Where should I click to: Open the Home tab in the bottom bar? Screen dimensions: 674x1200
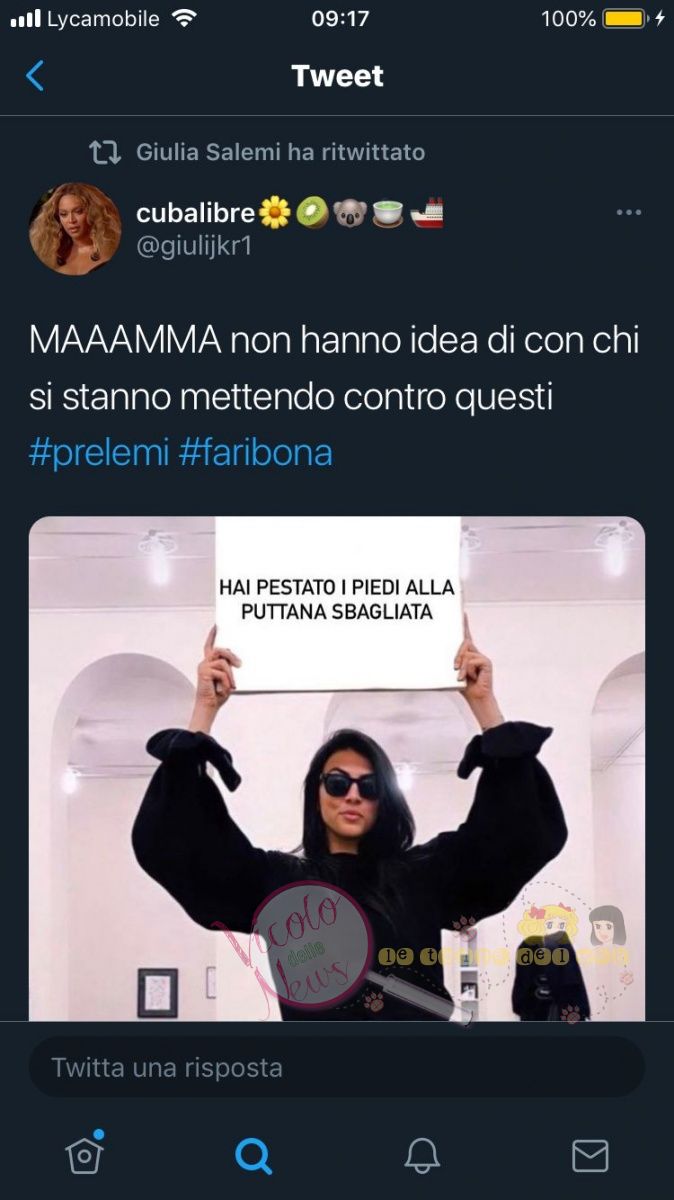tap(85, 1154)
